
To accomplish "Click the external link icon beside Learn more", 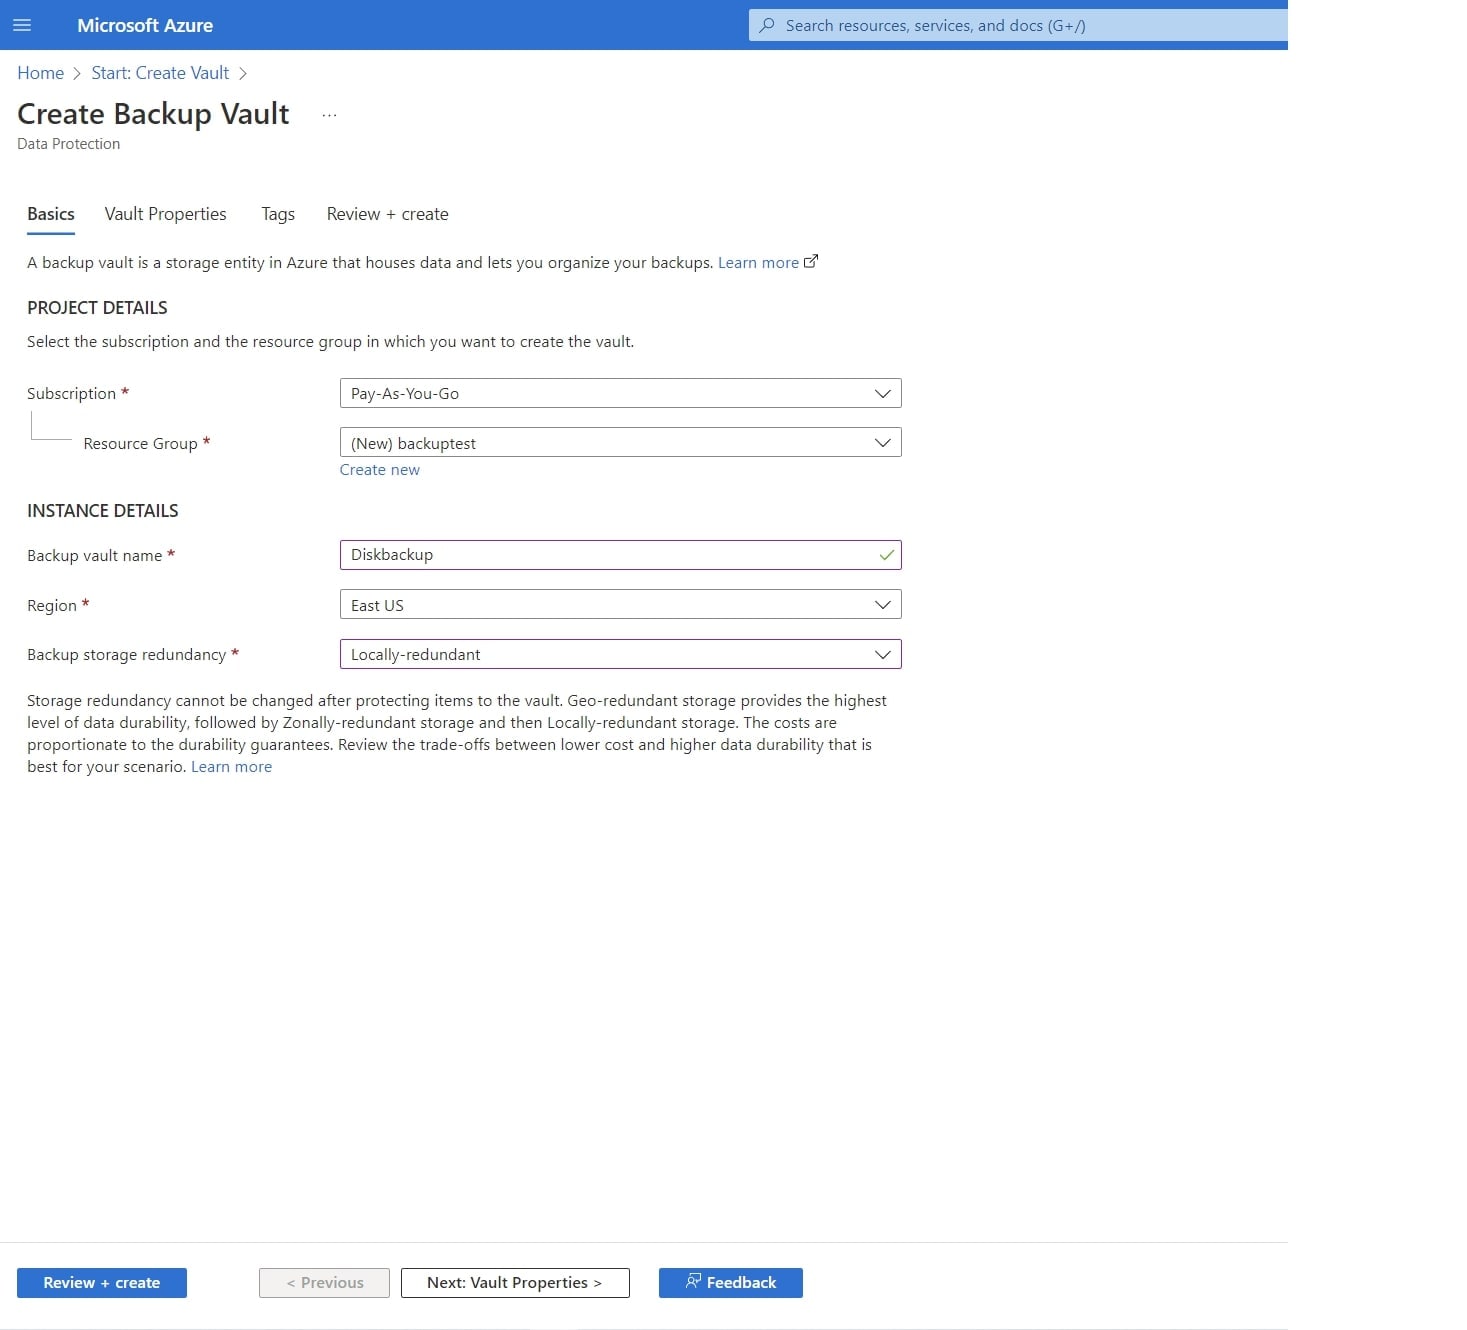I will coord(811,262).
